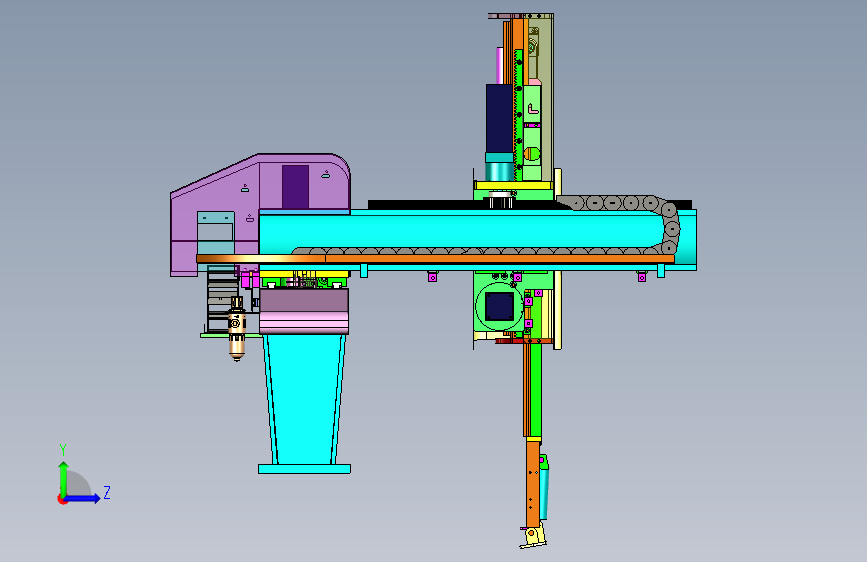Select the brass air filter regulator unit
Viewport: 867px width, 562px height.
(237, 328)
